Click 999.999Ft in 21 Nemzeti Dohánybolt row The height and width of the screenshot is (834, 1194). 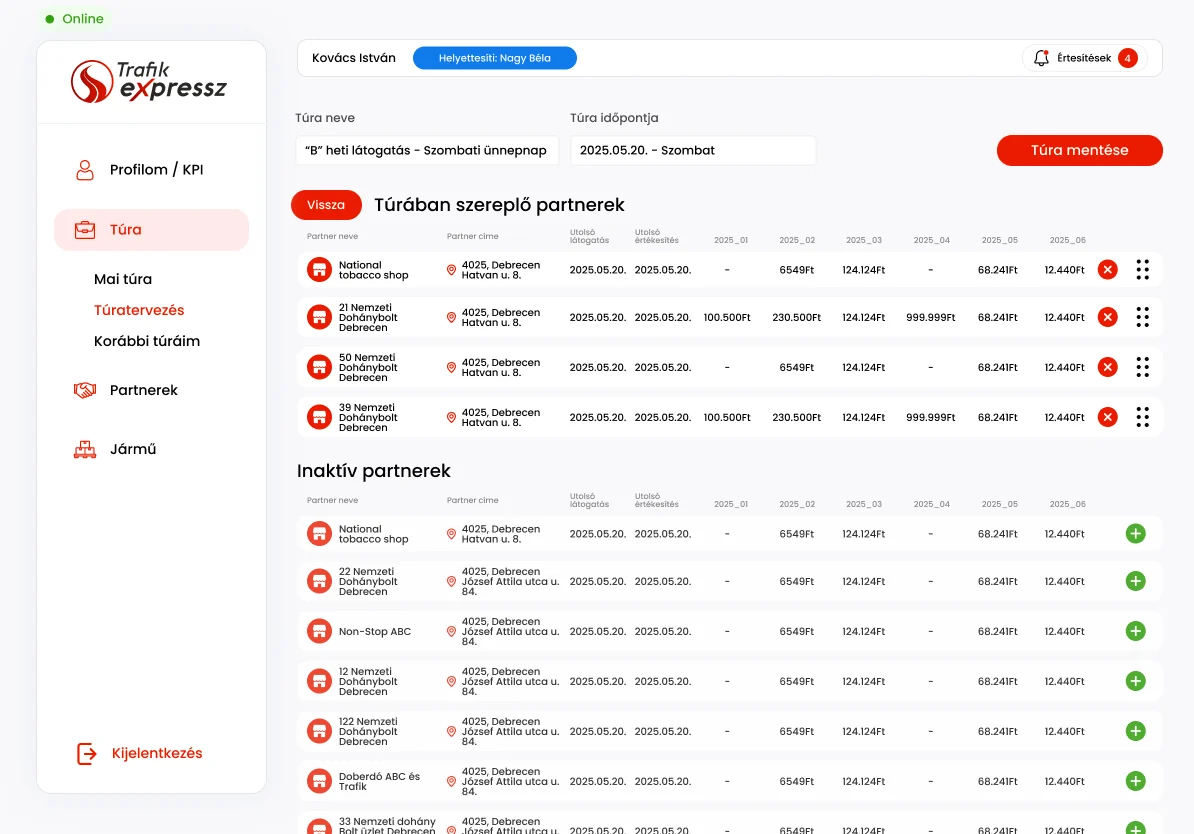[931, 318]
